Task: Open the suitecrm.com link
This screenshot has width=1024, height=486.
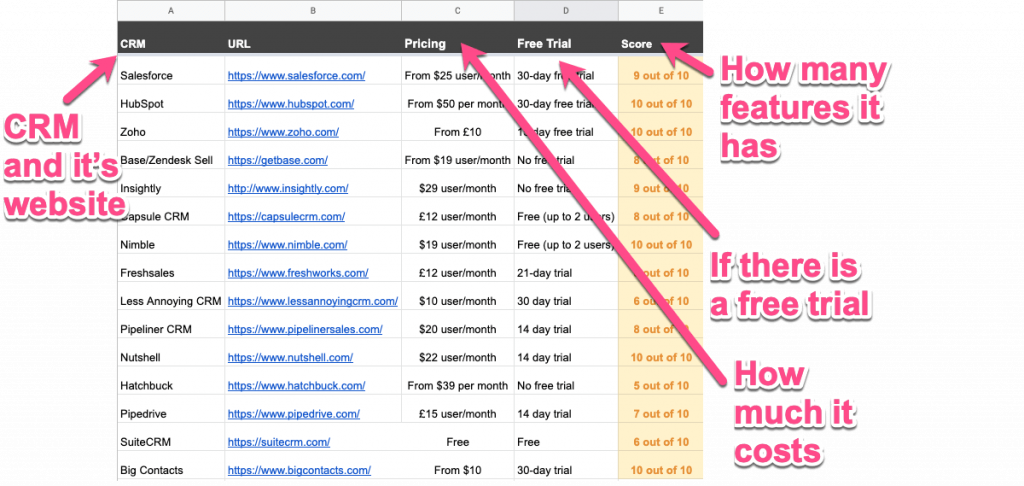Action: coord(279,442)
